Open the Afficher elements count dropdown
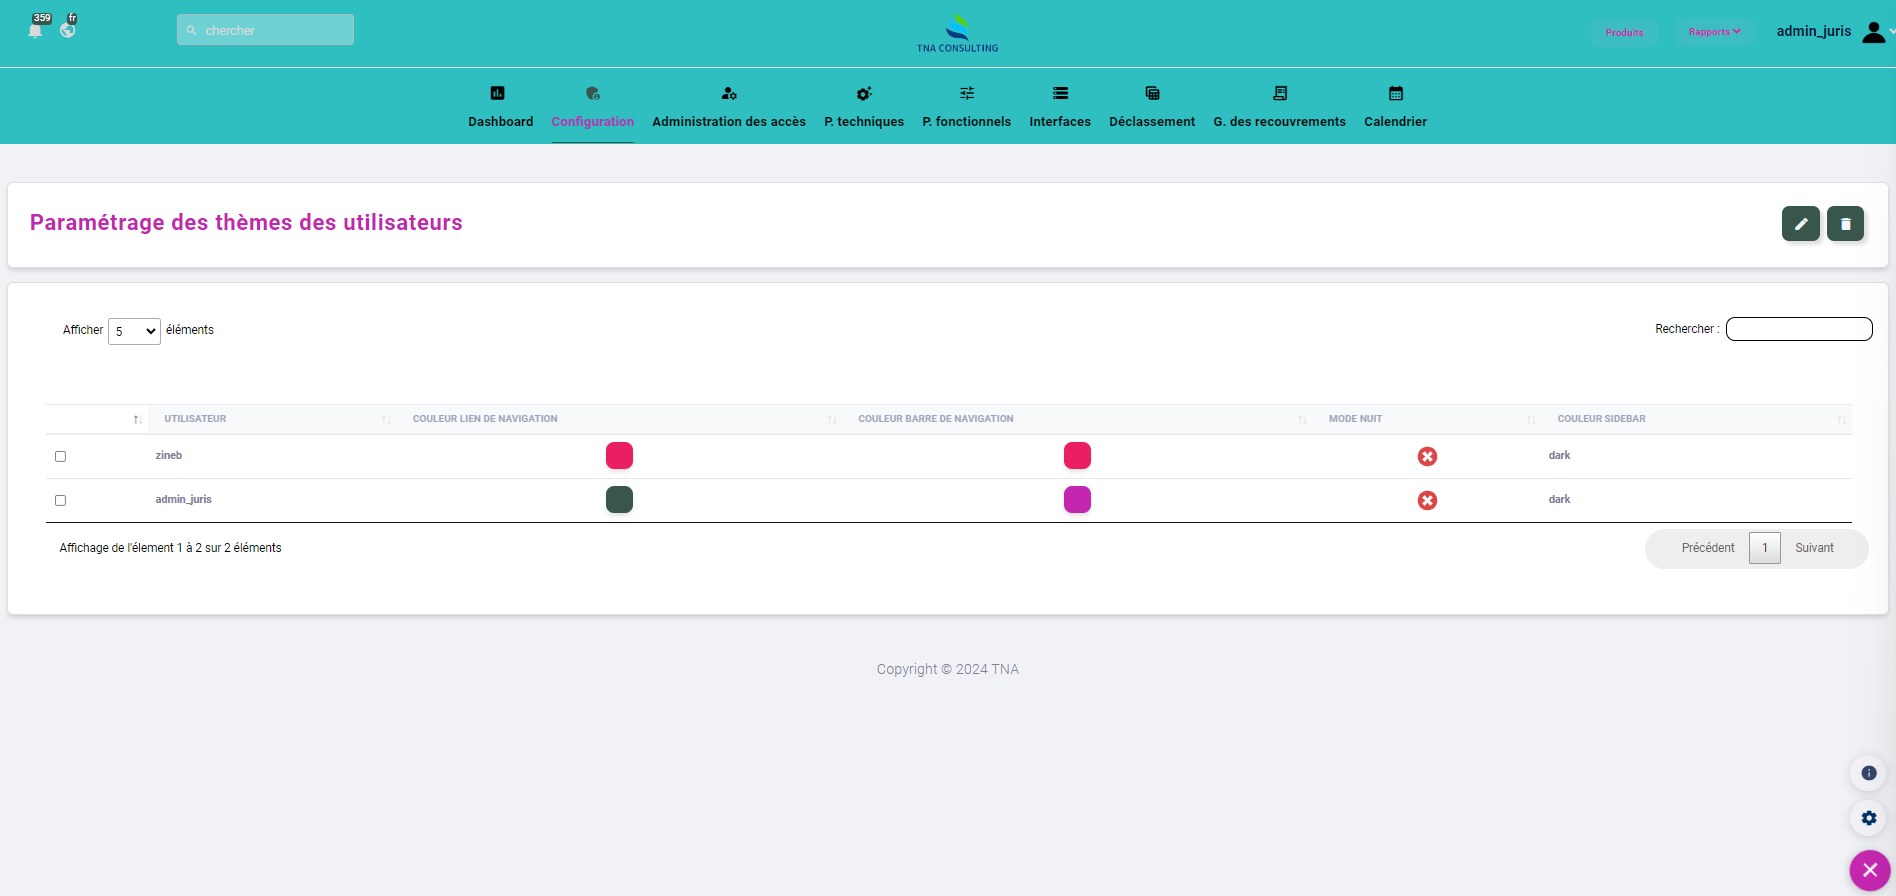1896x896 pixels. coord(134,331)
